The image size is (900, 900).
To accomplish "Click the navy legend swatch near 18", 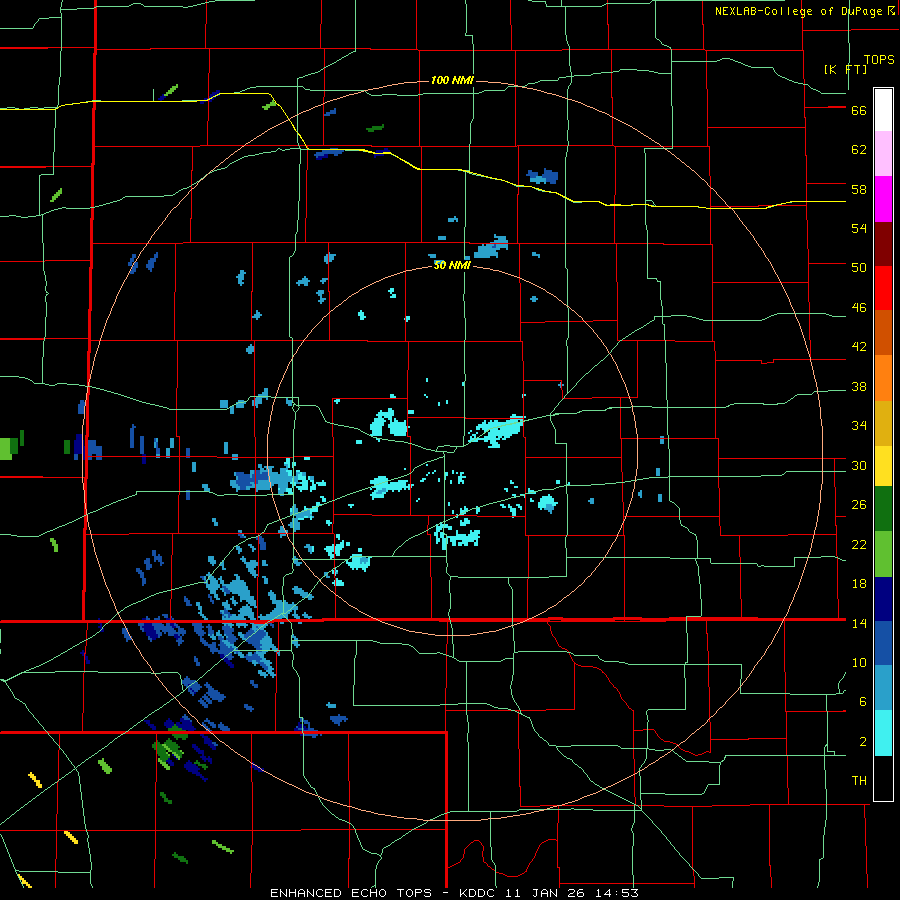I will pos(883,599).
